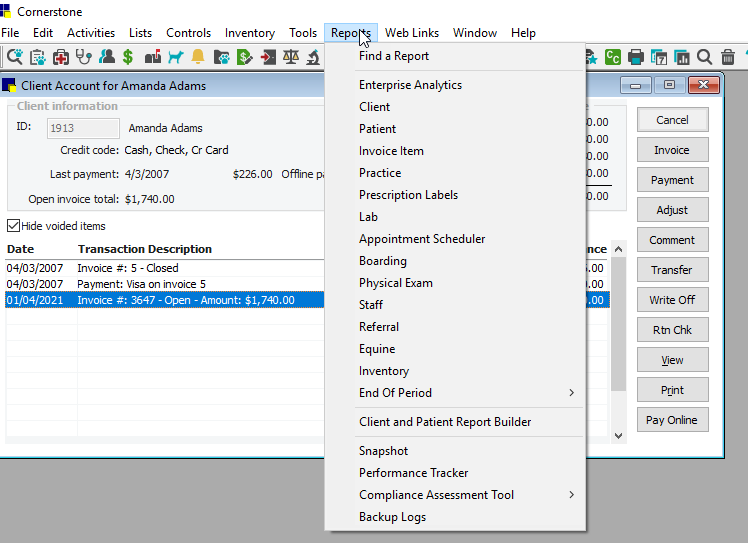This screenshot has height=543, width=748.
Task: Click the Pay Online button
Action: coord(672,420)
